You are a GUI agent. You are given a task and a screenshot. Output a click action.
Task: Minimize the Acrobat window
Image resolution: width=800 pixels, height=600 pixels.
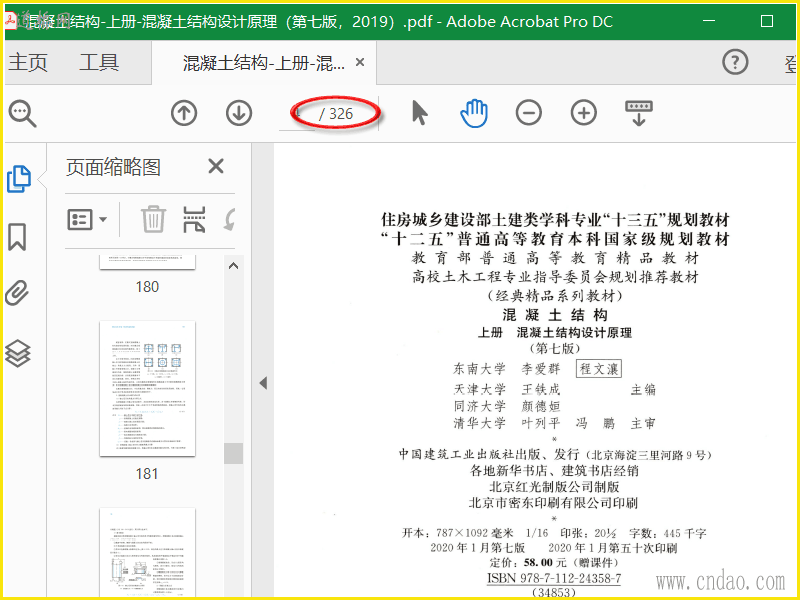pyautogui.click(x=709, y=21)
